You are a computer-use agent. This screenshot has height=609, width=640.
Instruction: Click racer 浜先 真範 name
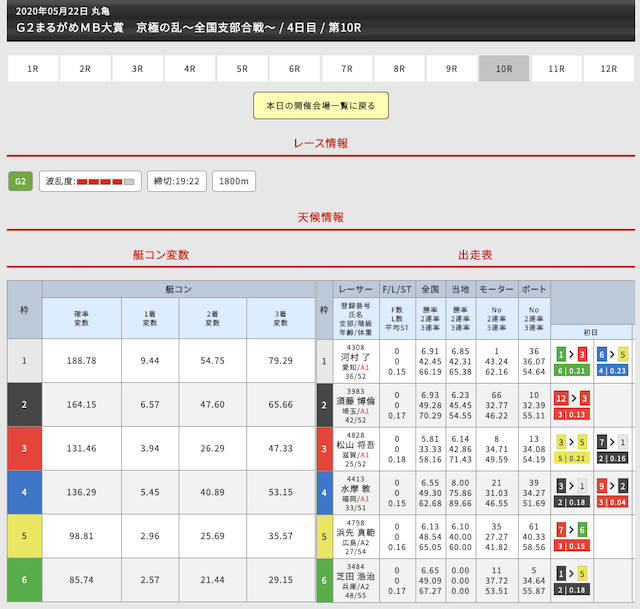pyautogui.click(x=356, y=532)
